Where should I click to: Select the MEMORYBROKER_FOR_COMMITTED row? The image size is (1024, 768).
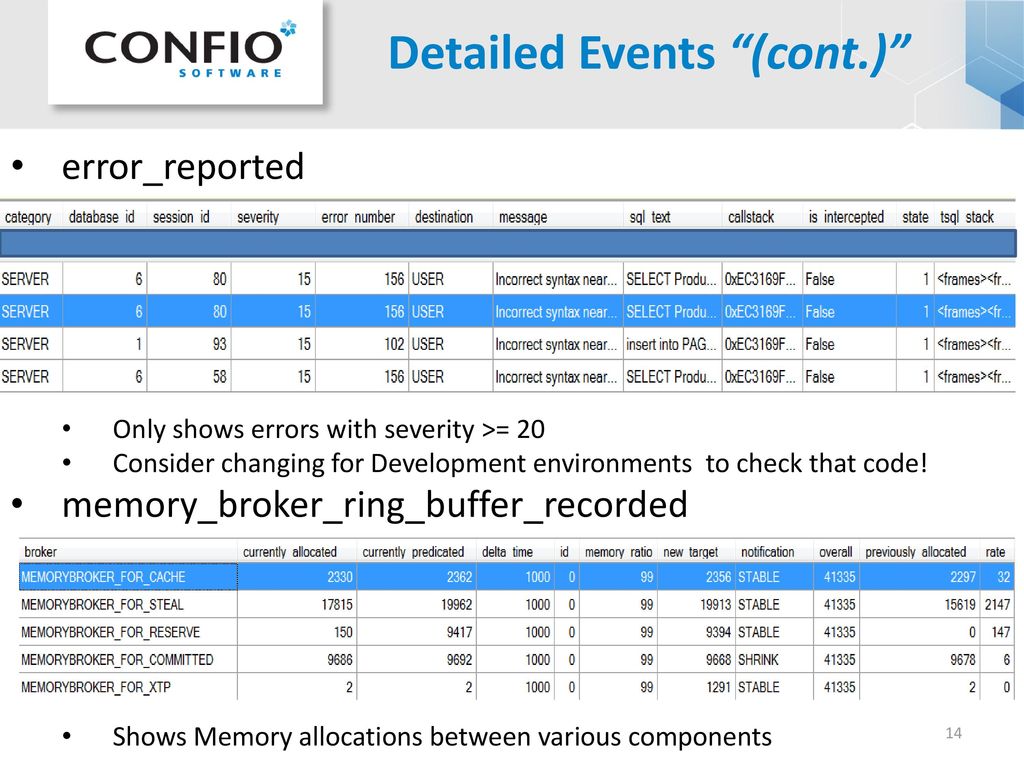(517, 660)
